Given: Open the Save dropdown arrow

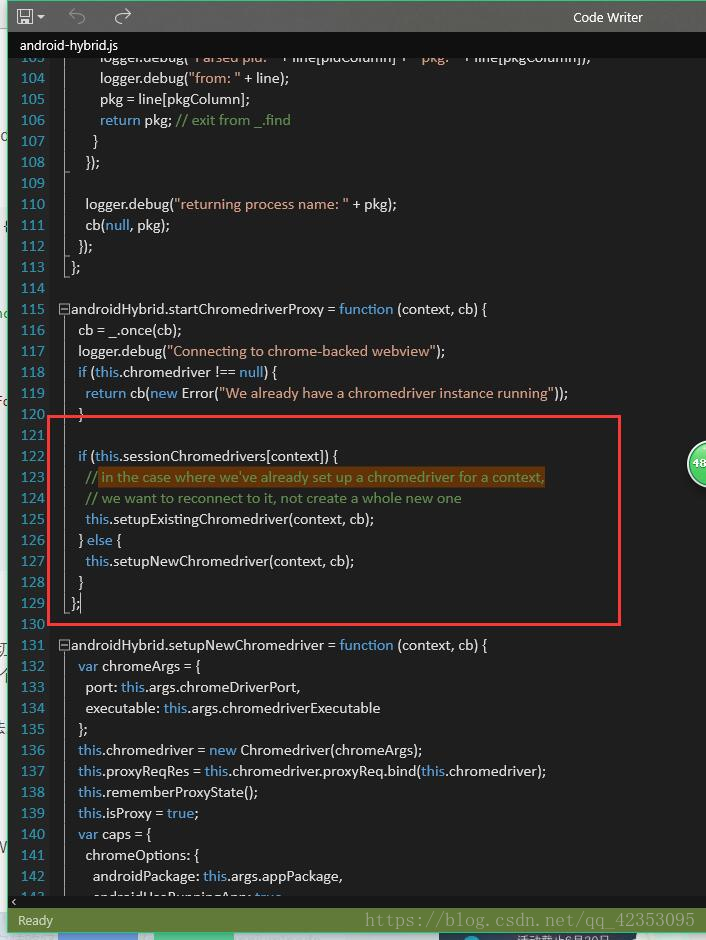Looking at the screenshot, I should (41, 17).
